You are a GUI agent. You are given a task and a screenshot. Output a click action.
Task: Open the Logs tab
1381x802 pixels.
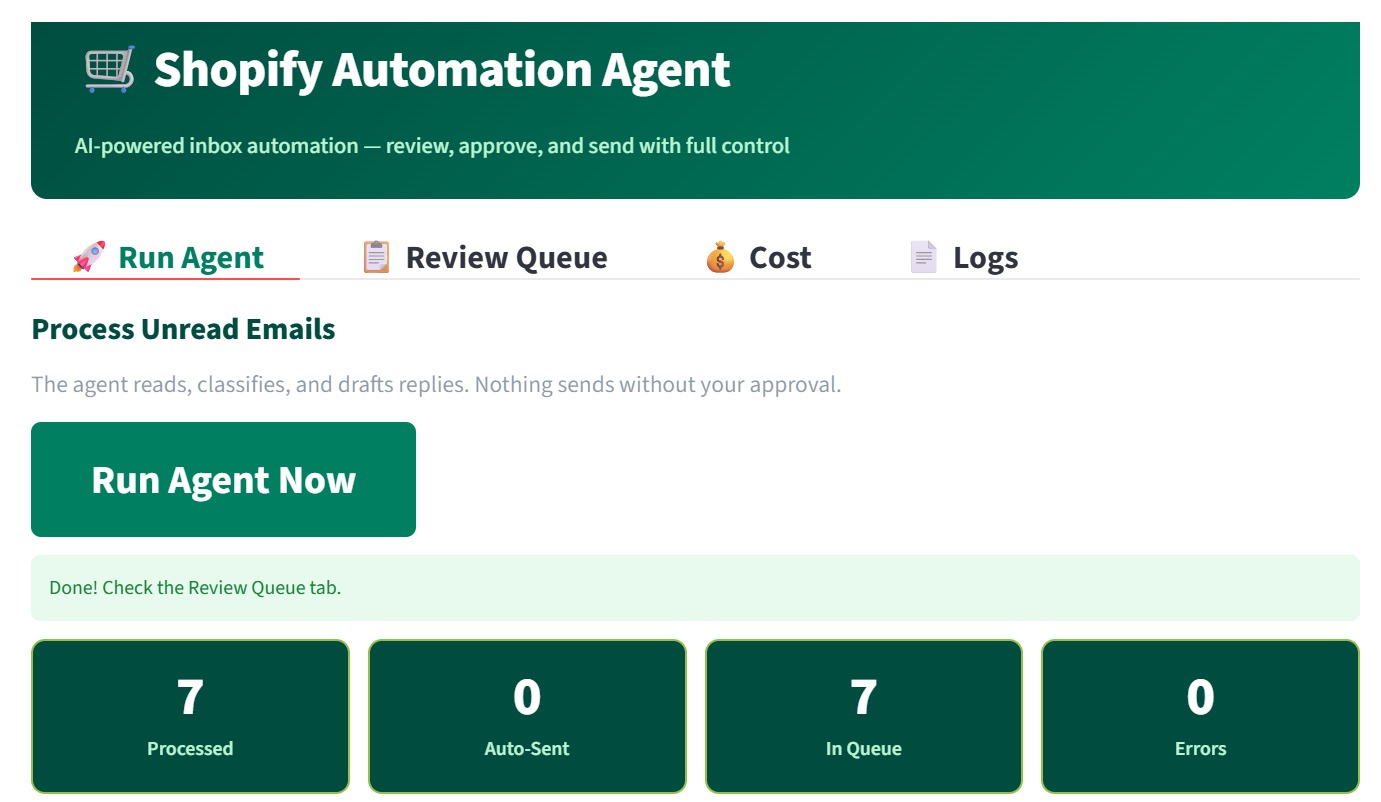963,258
